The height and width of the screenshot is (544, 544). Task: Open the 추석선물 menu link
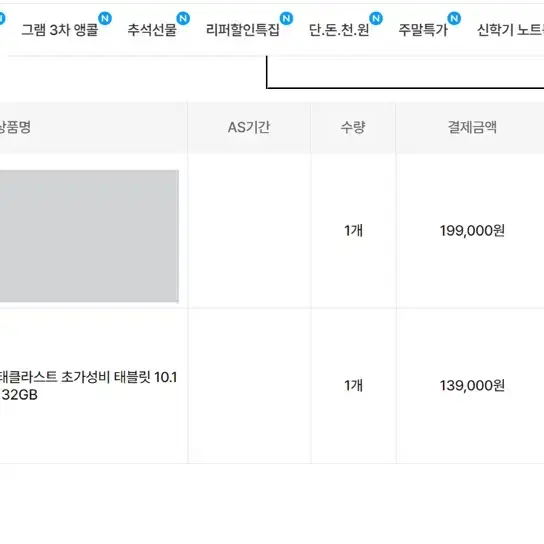click(152, 30)
